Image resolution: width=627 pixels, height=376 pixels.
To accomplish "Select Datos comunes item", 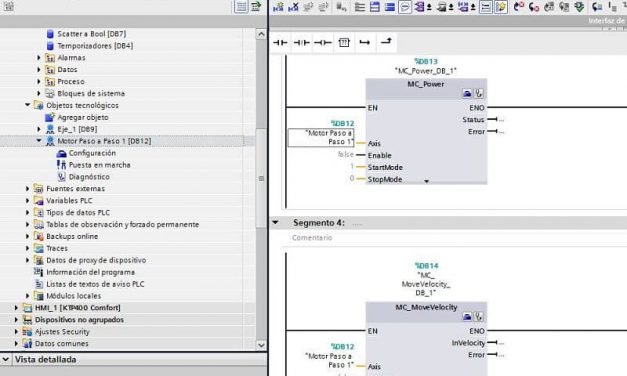I will (x=62, y=344).
